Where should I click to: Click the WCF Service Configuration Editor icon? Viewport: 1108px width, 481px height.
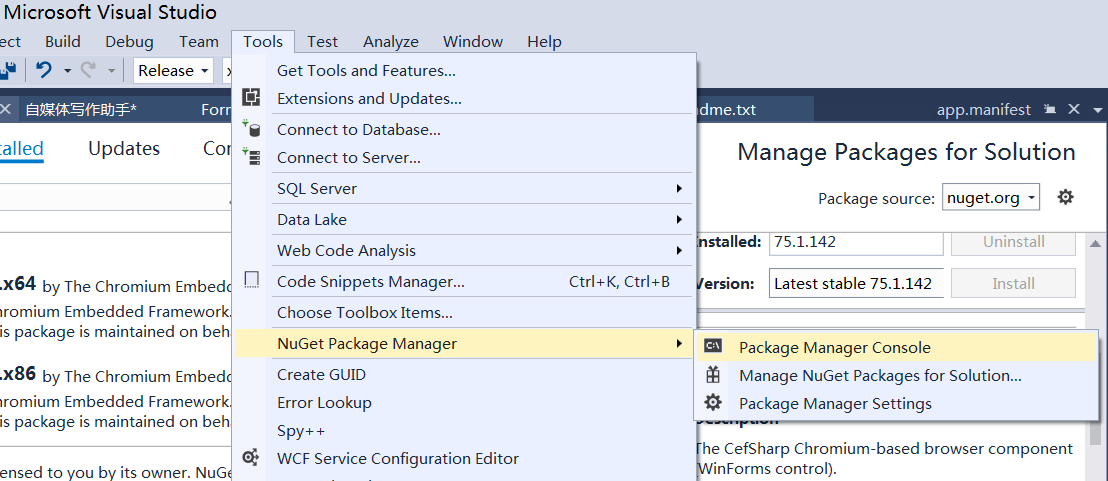[x=252, y=458]
